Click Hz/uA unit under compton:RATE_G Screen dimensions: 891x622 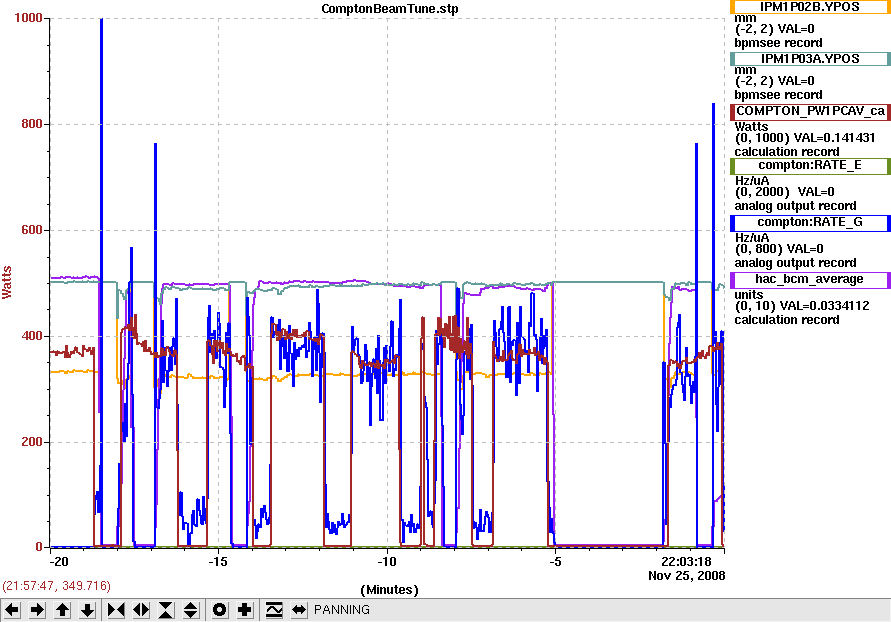point(752,237)
